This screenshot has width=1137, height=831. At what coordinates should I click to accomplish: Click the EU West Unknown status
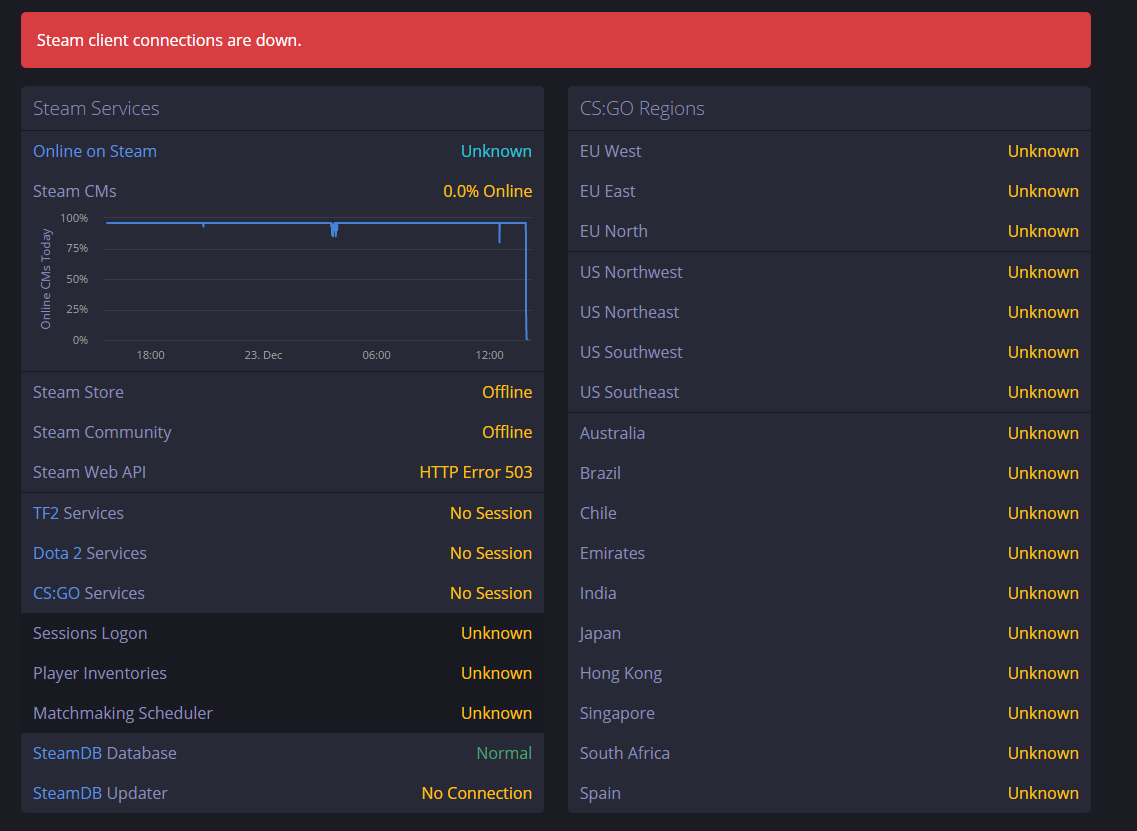pyautogui.click(x=1043, y=151)
